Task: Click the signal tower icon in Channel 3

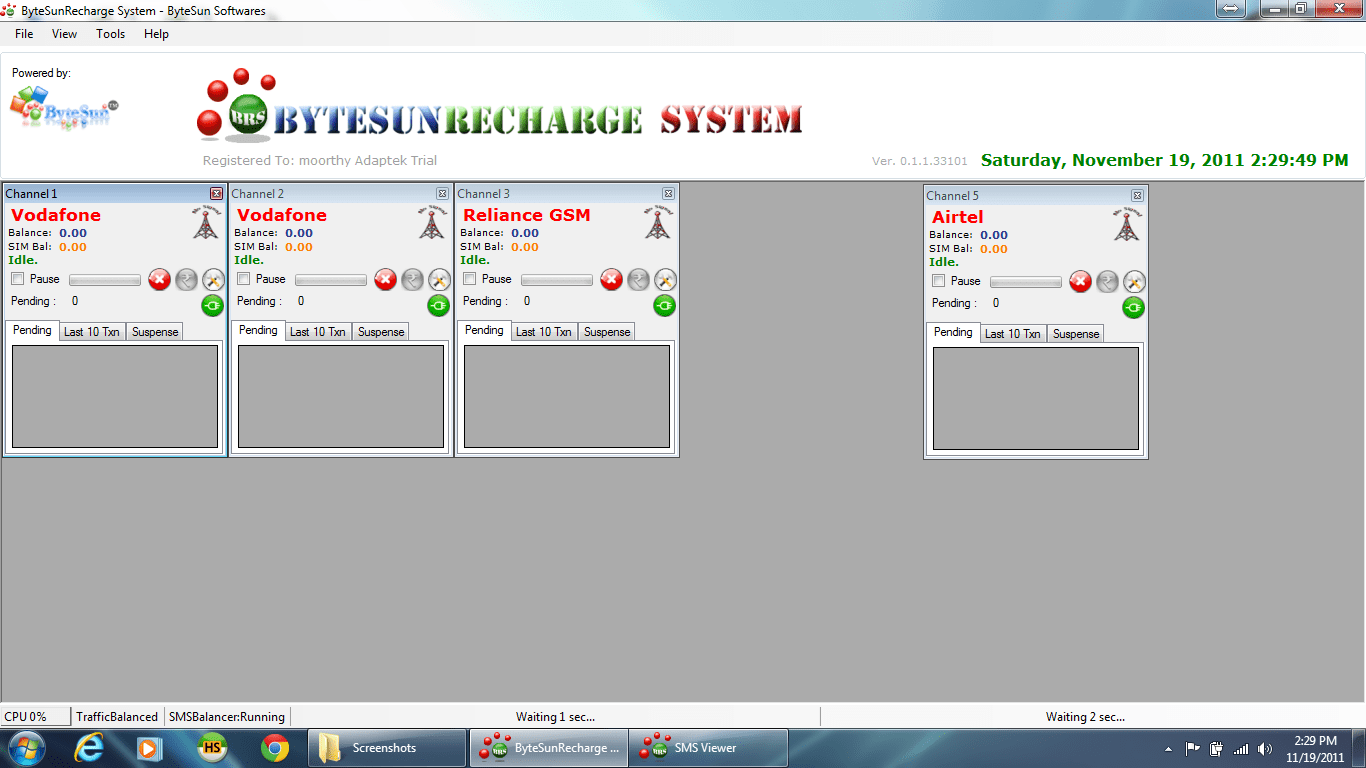Action: 657,222
